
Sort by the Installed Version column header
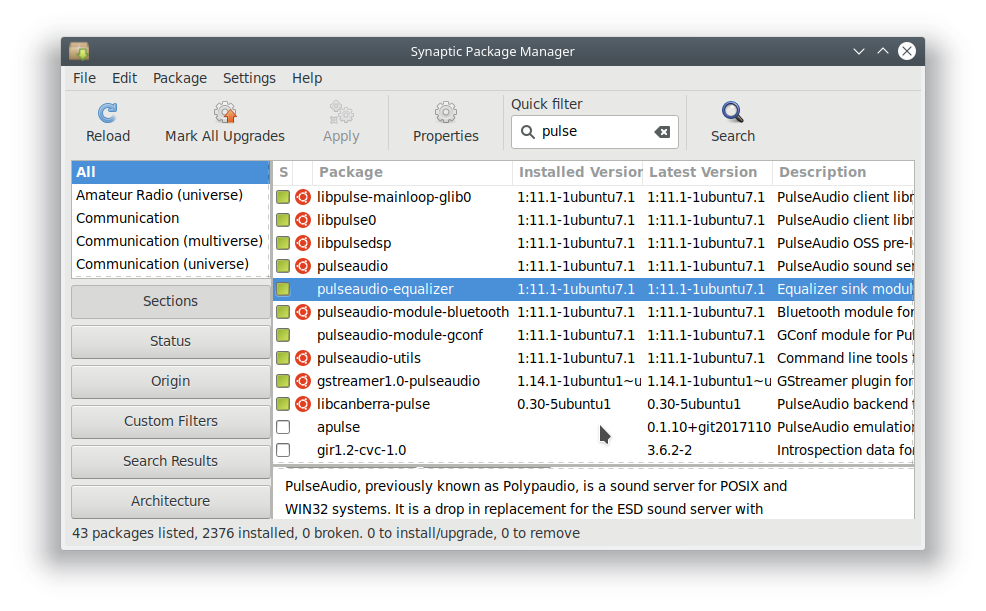578,172
